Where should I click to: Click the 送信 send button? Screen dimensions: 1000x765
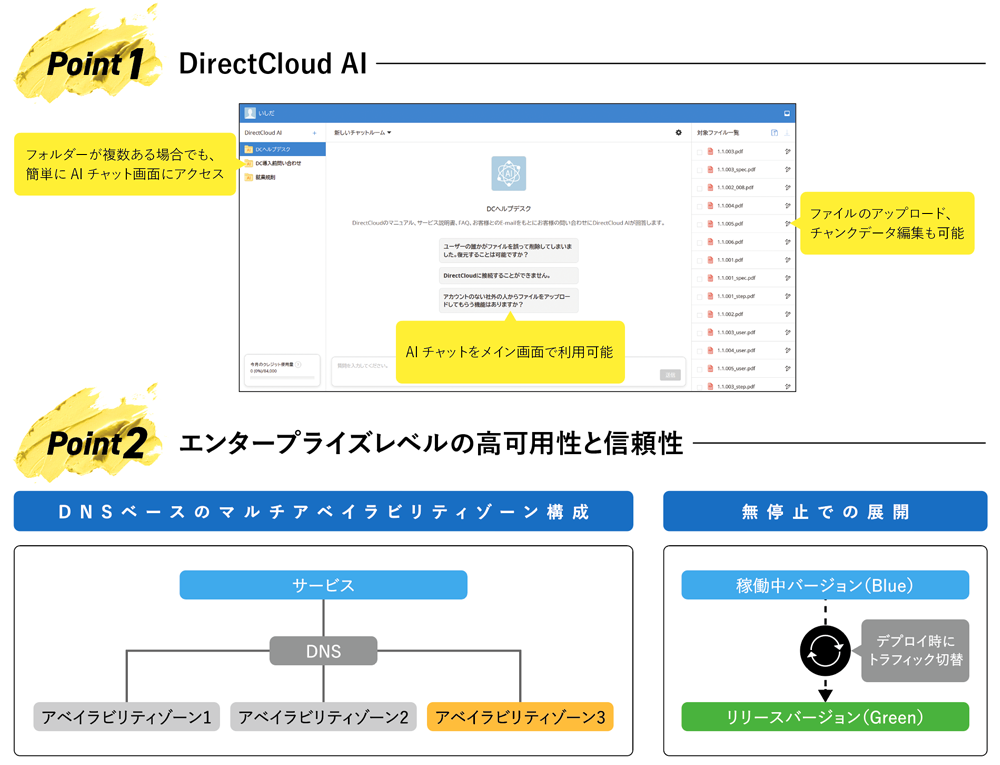tap(670, 375)
